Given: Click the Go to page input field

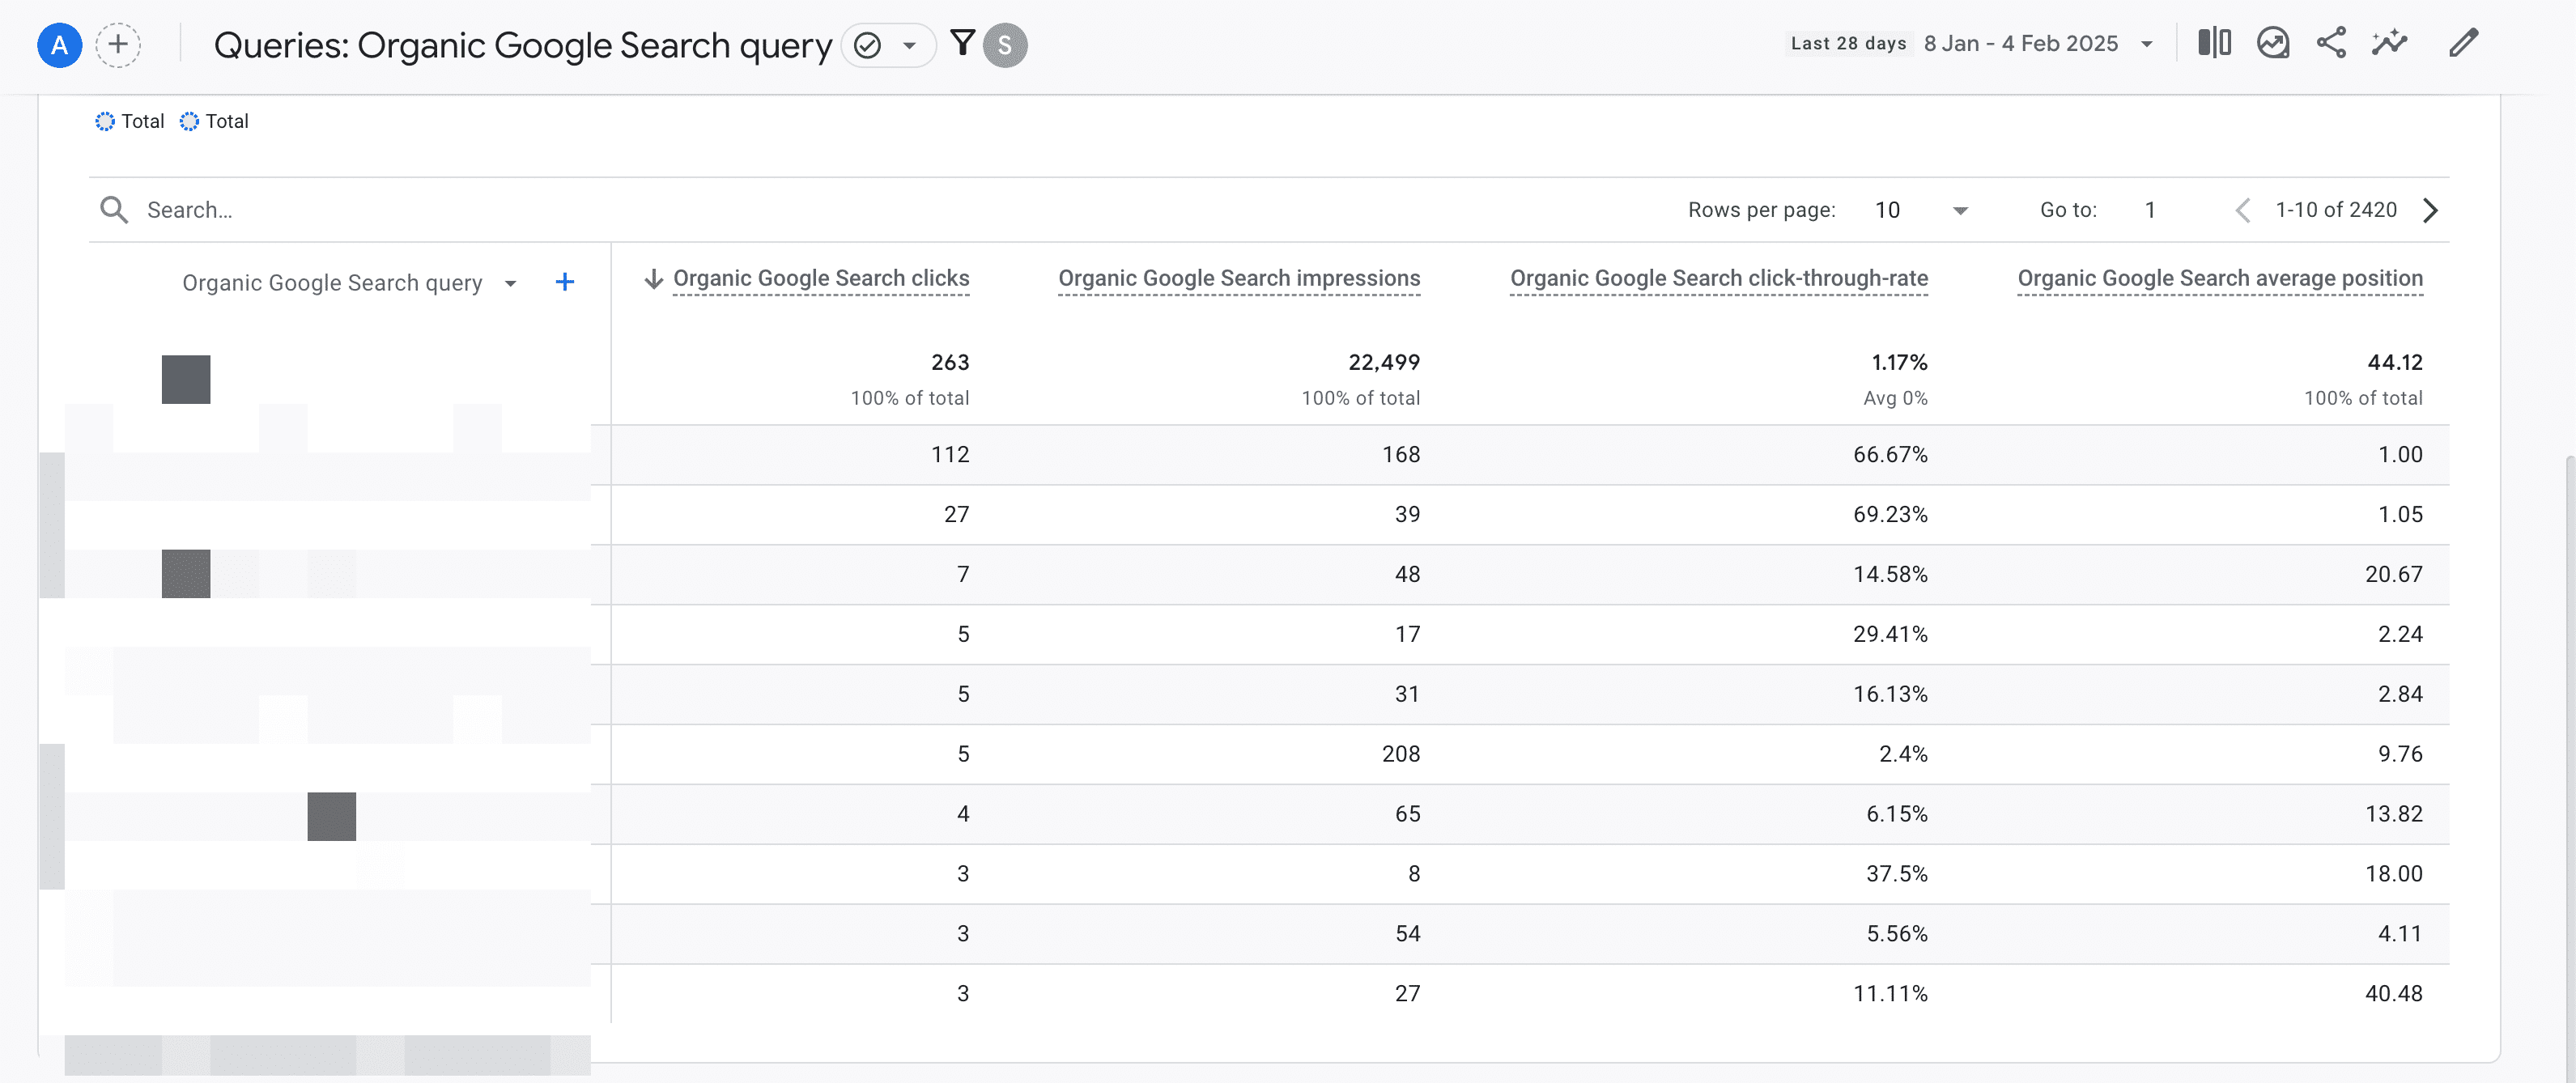Looking at the screenshot, I should 2153,209.
